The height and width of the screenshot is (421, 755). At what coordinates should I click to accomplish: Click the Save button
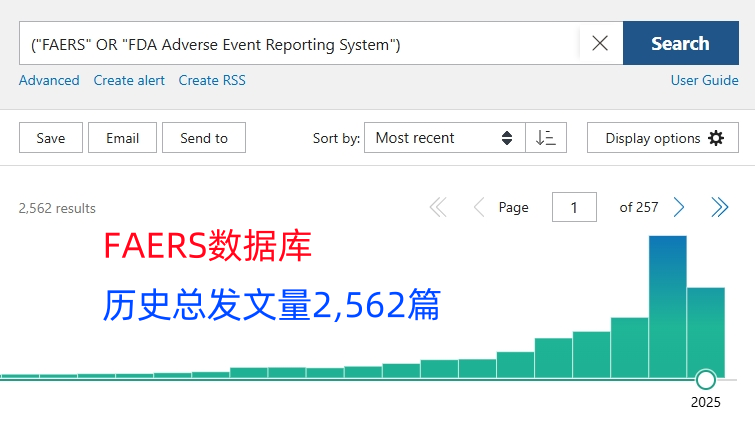(x=51, y=138)
